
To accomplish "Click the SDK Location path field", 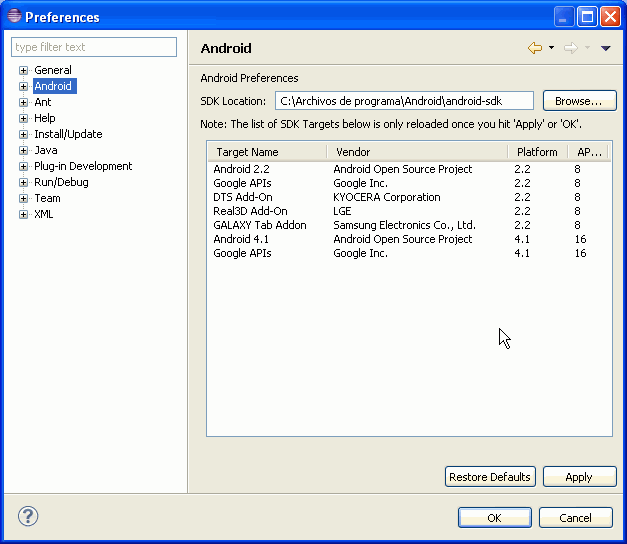I will click(x=404, y=101).
